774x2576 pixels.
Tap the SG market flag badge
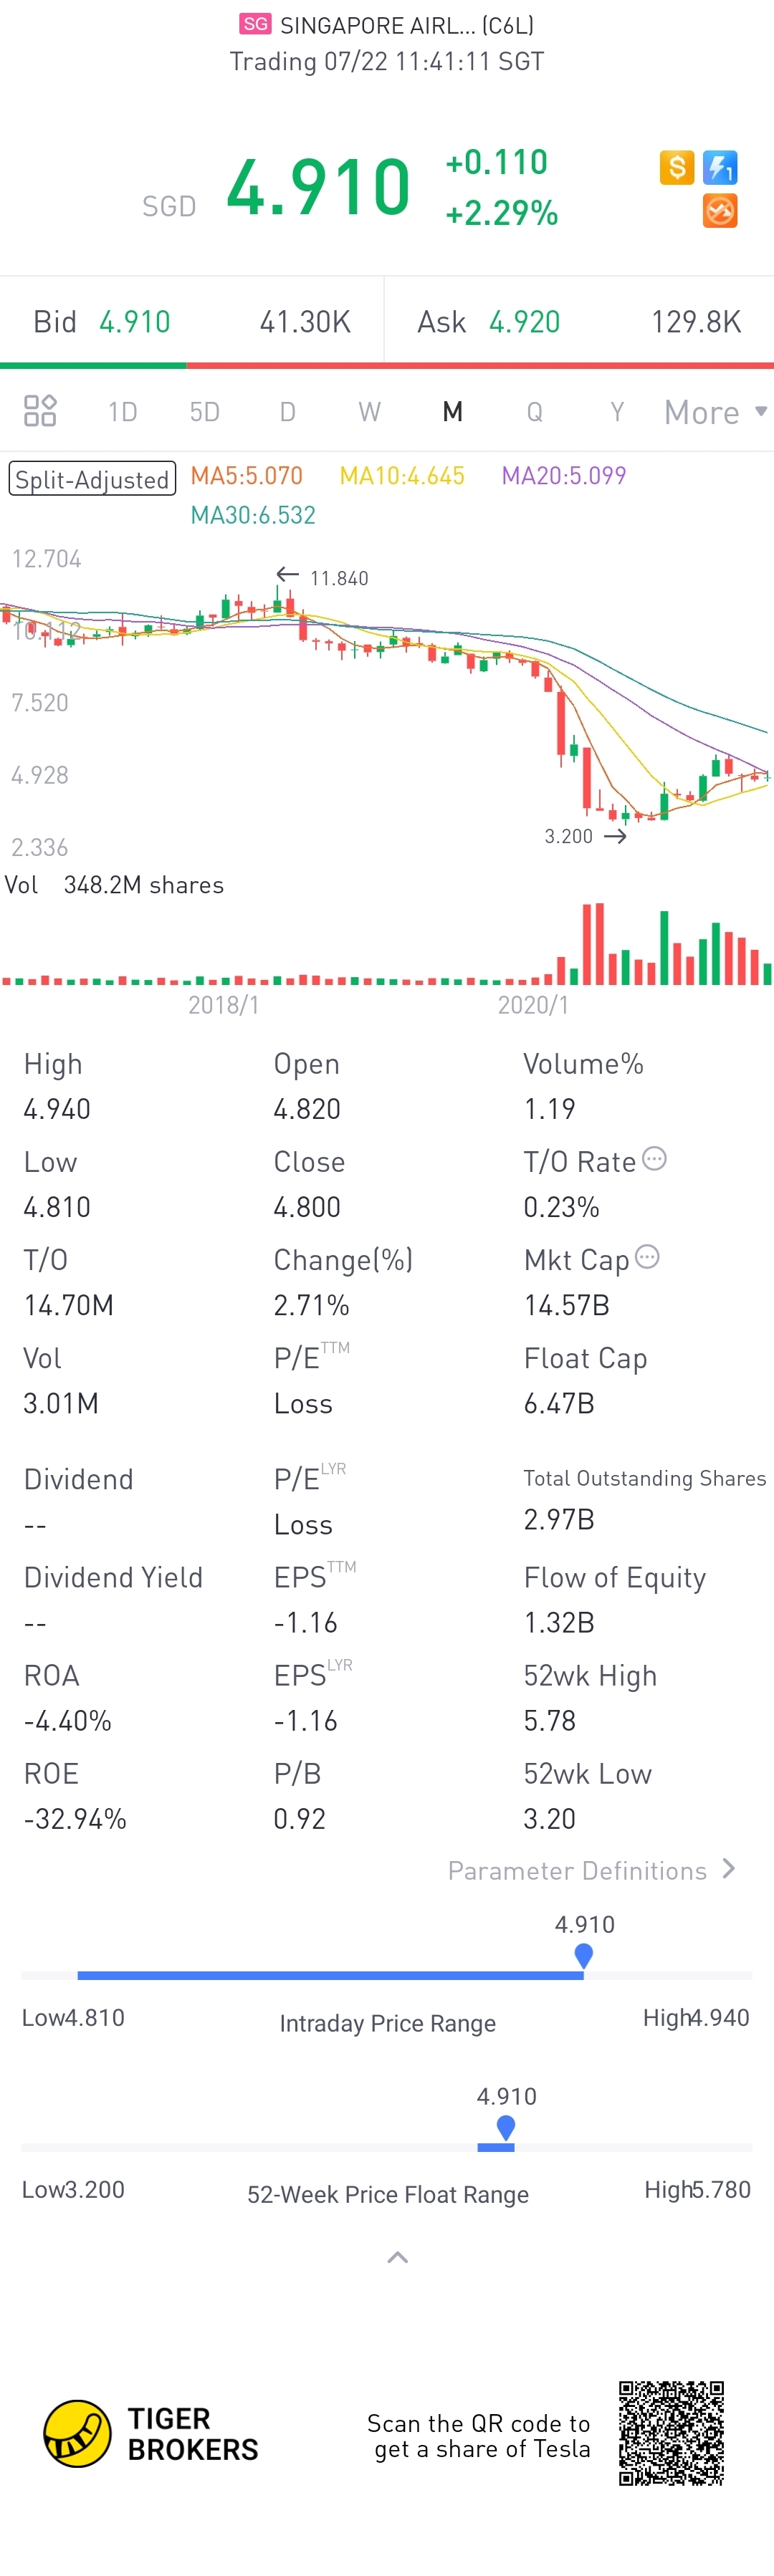pyautogui.click(x=256, y=24)
